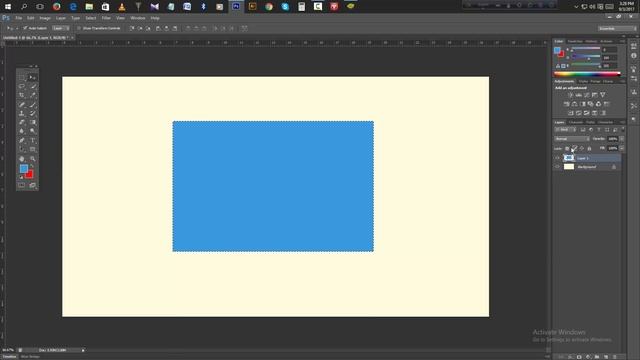Open the layer filter Kind dropdown

[x=565, y=130]
